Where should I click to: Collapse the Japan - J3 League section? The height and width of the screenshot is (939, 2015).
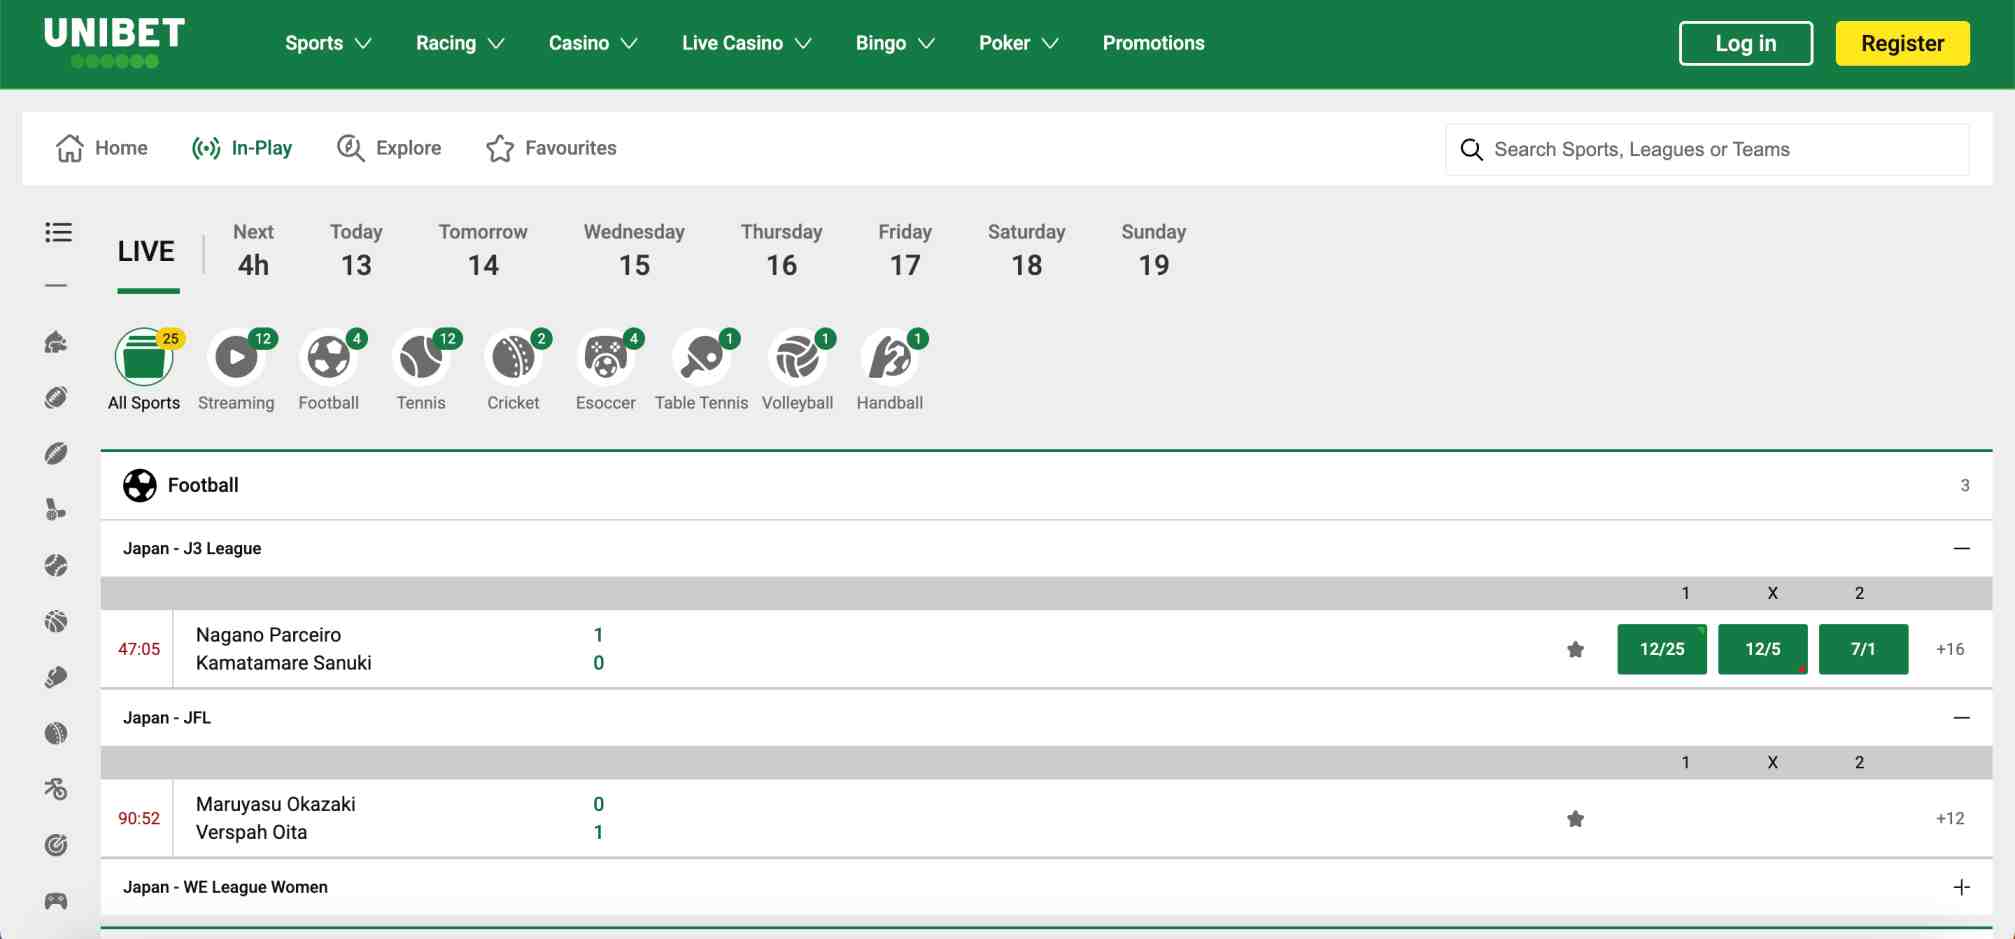[x=1962, y=548]
